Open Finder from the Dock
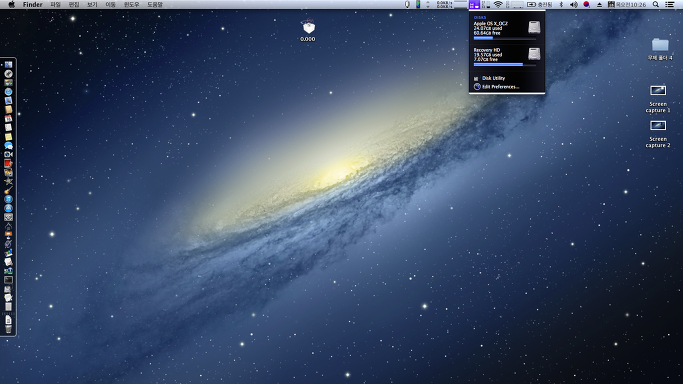This screenshot has height=384, width=683. [8, 65]
